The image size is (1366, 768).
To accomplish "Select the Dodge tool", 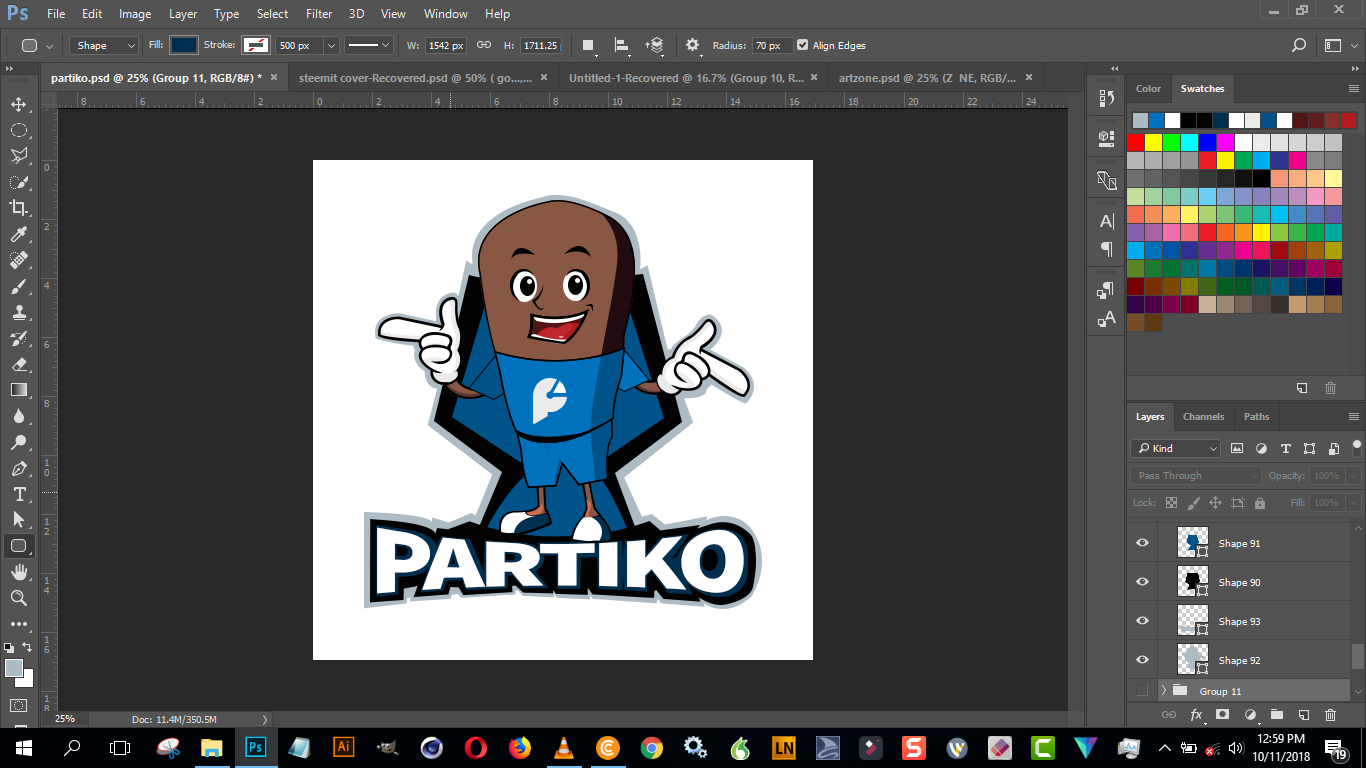I will point(19,442).
